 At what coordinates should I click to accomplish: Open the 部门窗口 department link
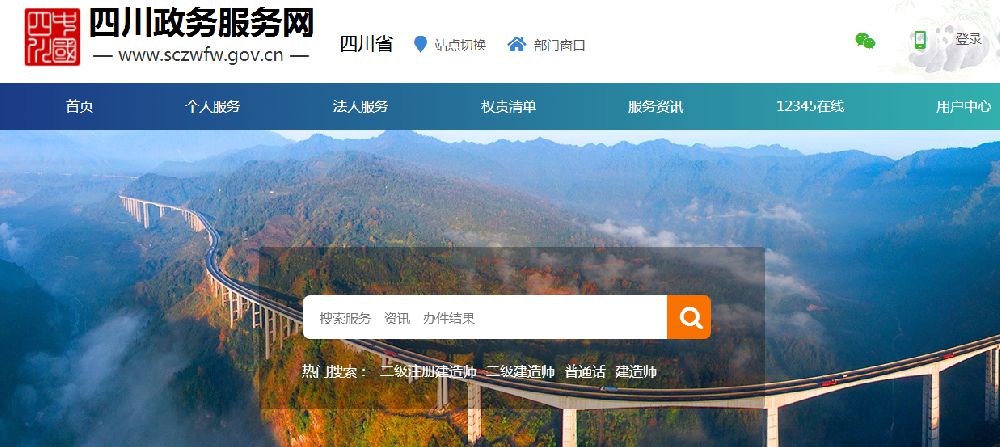(x=559, y=45)
